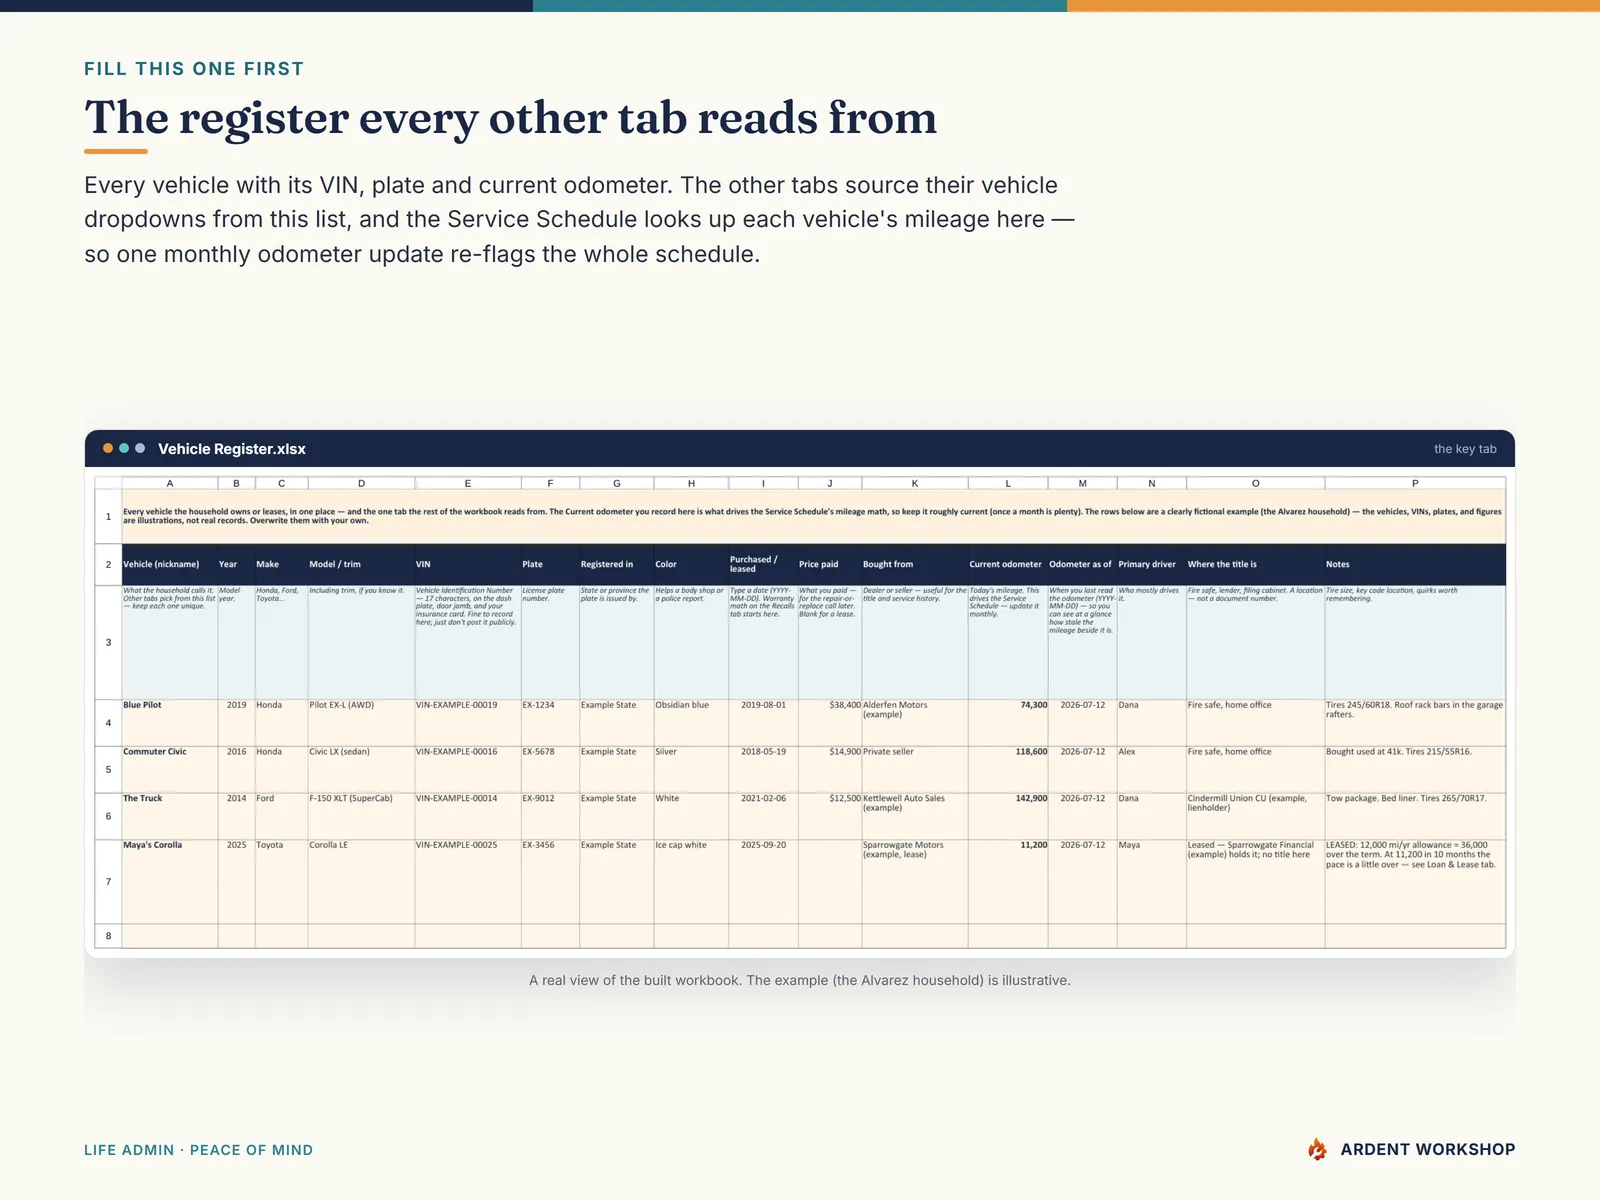This screenshot has width=1600, height=1200.
Task: Click the 'Color' header cell
Action: pos(691,564)
